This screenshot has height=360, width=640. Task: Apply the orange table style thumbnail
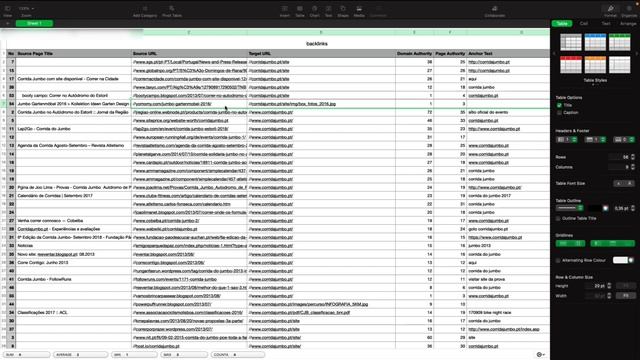(x=595, y=65)
